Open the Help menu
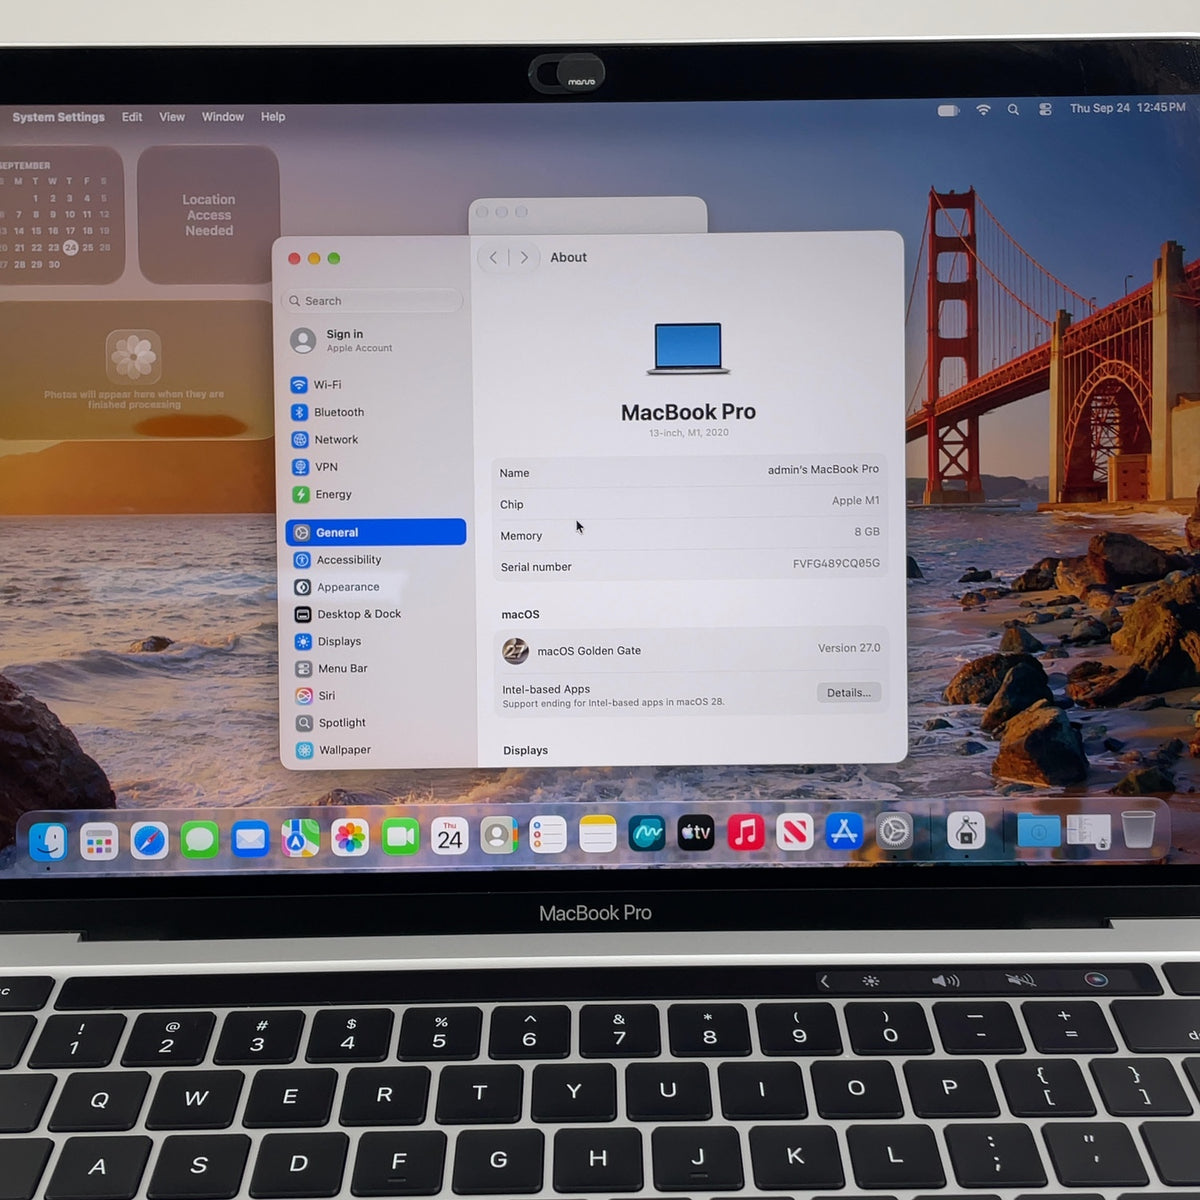1200x1200 pixels. tap(273, 117)
